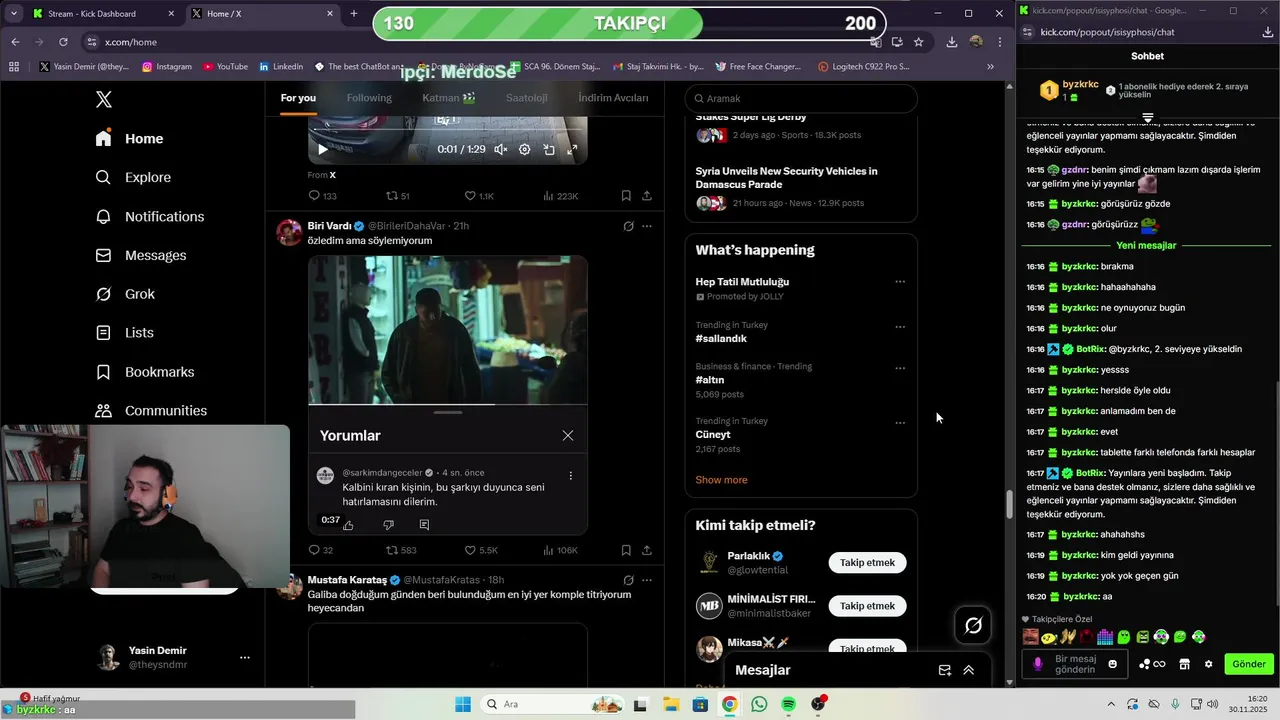1280x720 pixels.
Task: Open more options on Biri Vardı post
Action: [647, 226]
